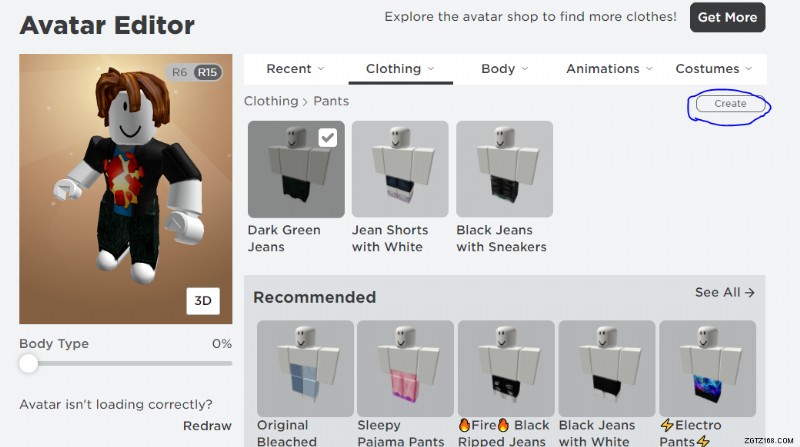800x447 pixels.
Task: Select the Jean Shorts with White pants thumbnail
Action: pyautogui.click(x=400, y=169)
